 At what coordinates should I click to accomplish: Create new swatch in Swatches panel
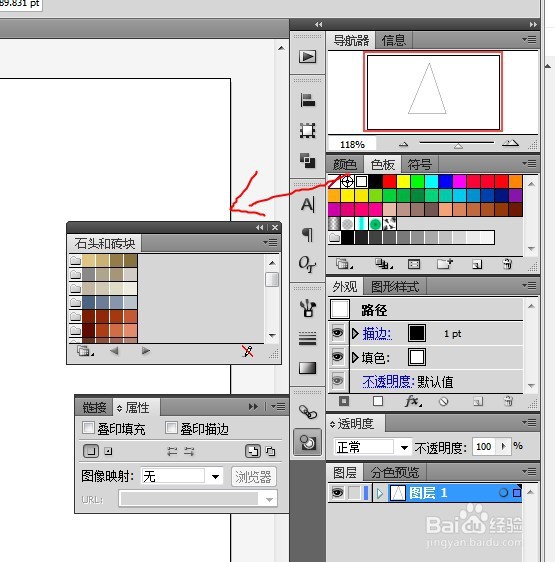[477, 265]
